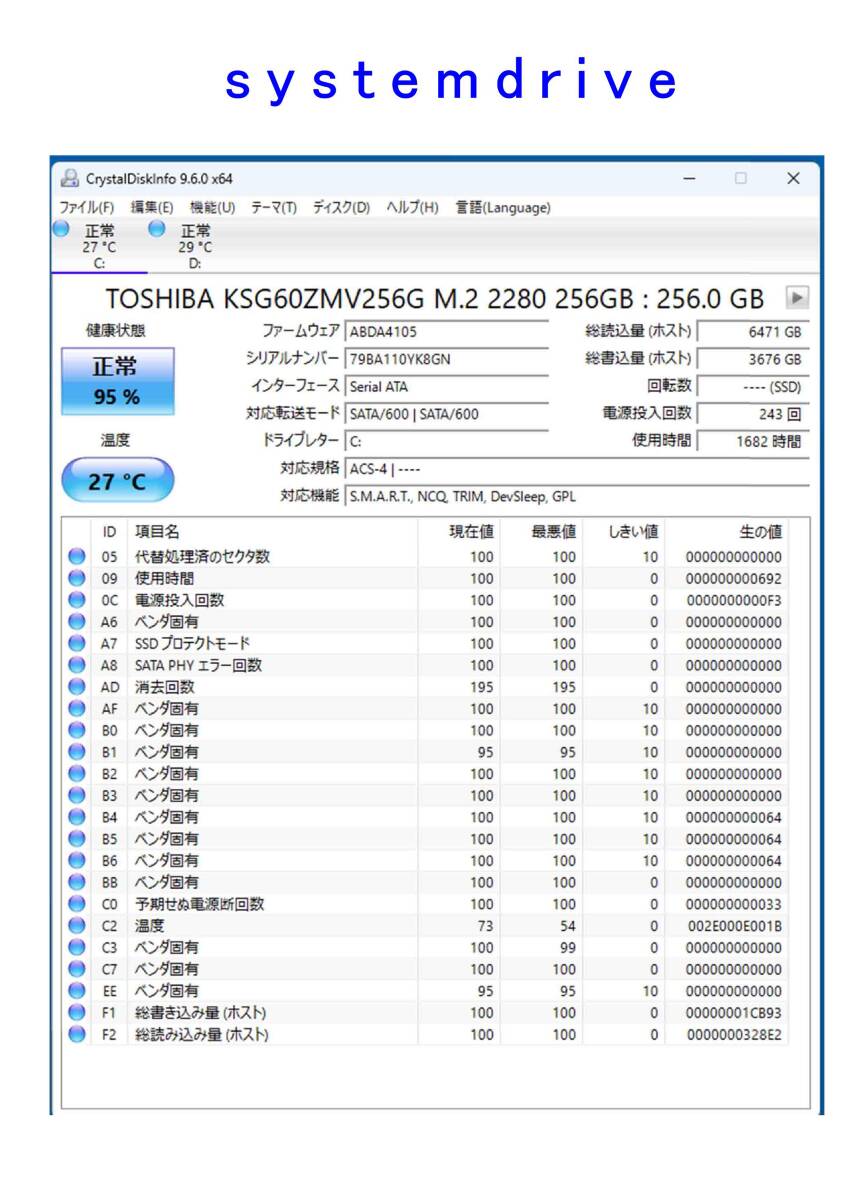Click status icon for ID B3 row
The width and height of the screenshot is (849, 1200).
coord(76,796)
